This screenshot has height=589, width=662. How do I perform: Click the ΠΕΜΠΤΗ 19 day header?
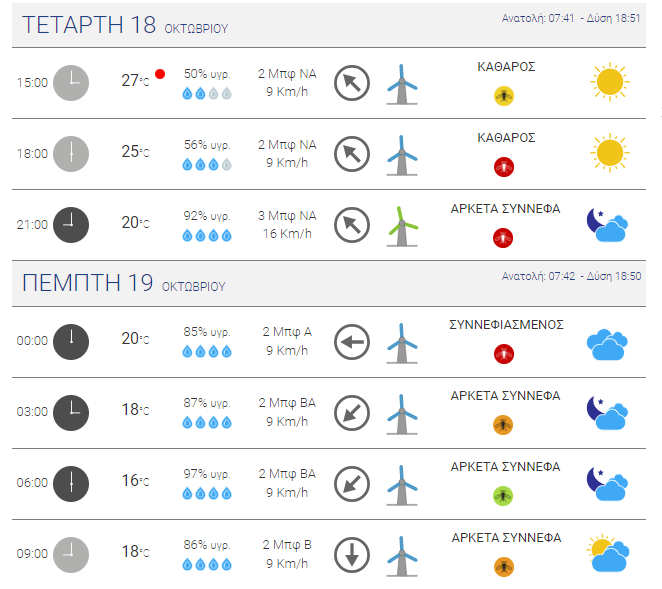(x=88, y=283)
